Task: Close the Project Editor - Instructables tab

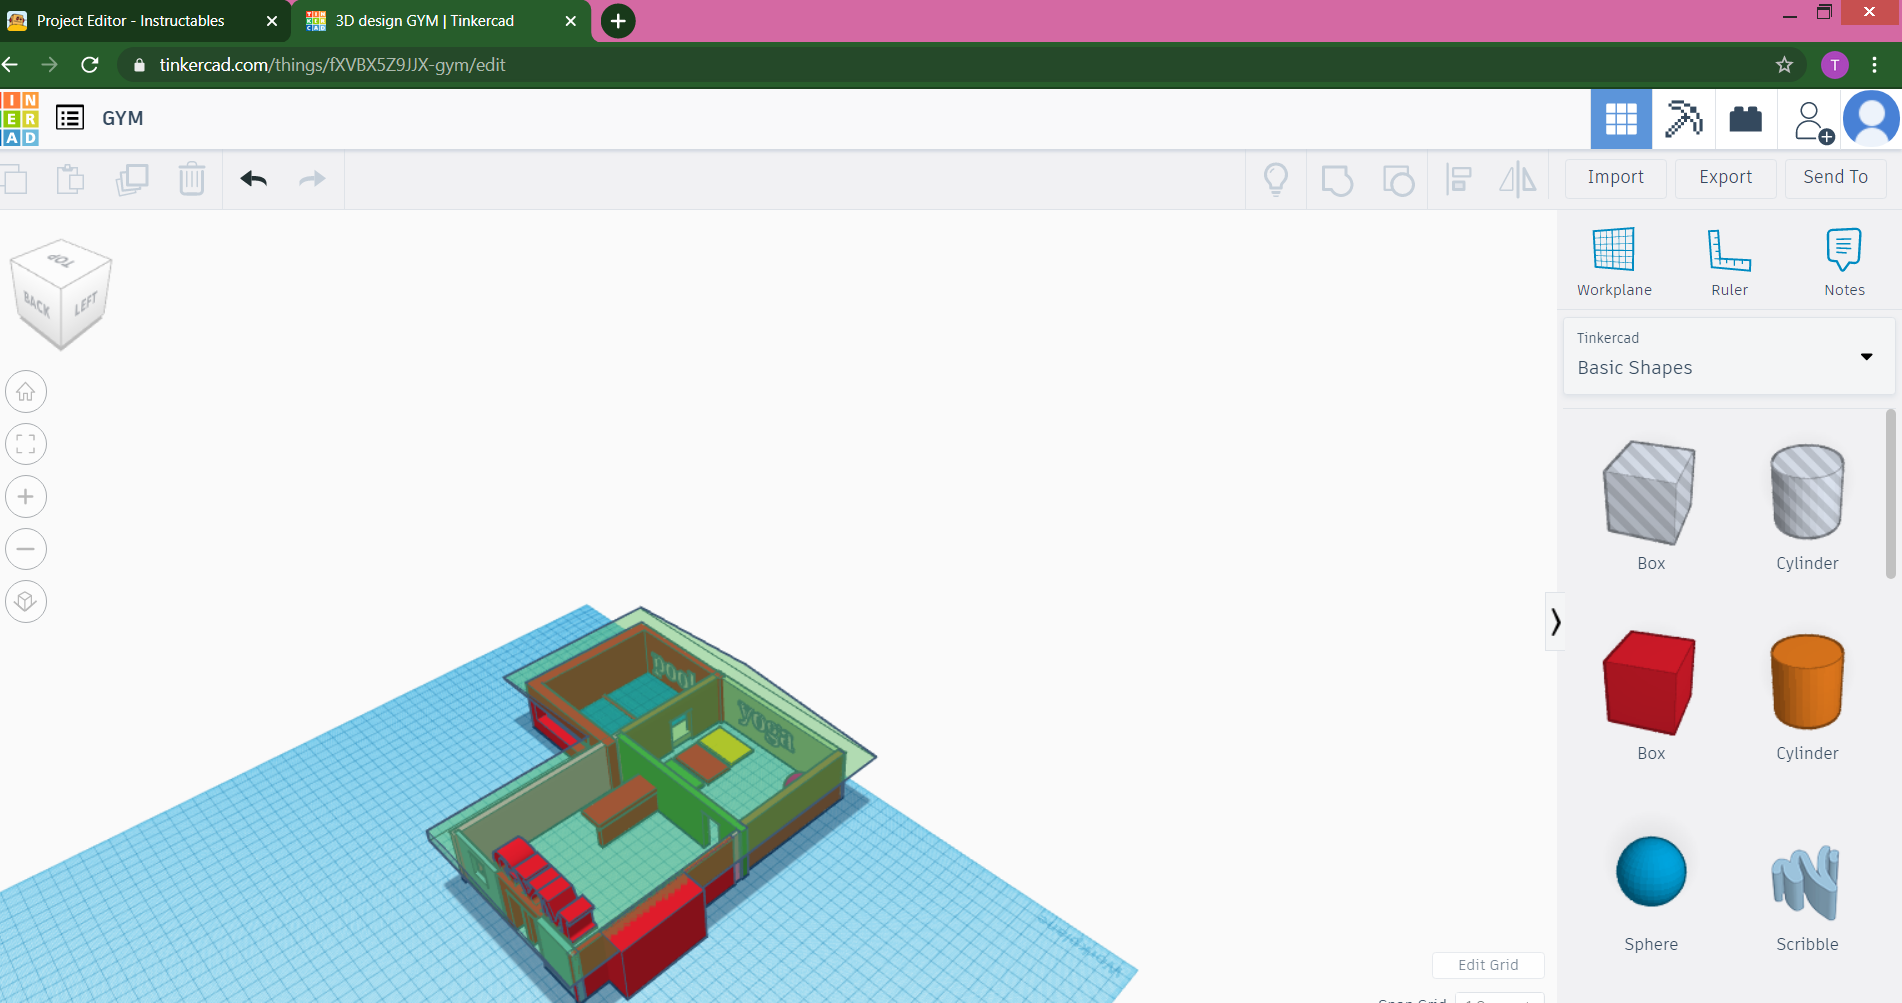Action: (x=271, y=21)
